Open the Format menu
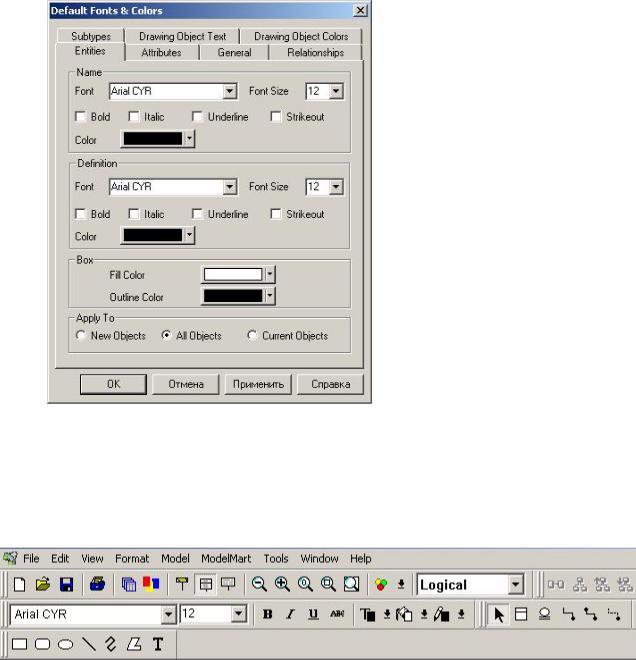Screen dimensions: 636x660 132,559
